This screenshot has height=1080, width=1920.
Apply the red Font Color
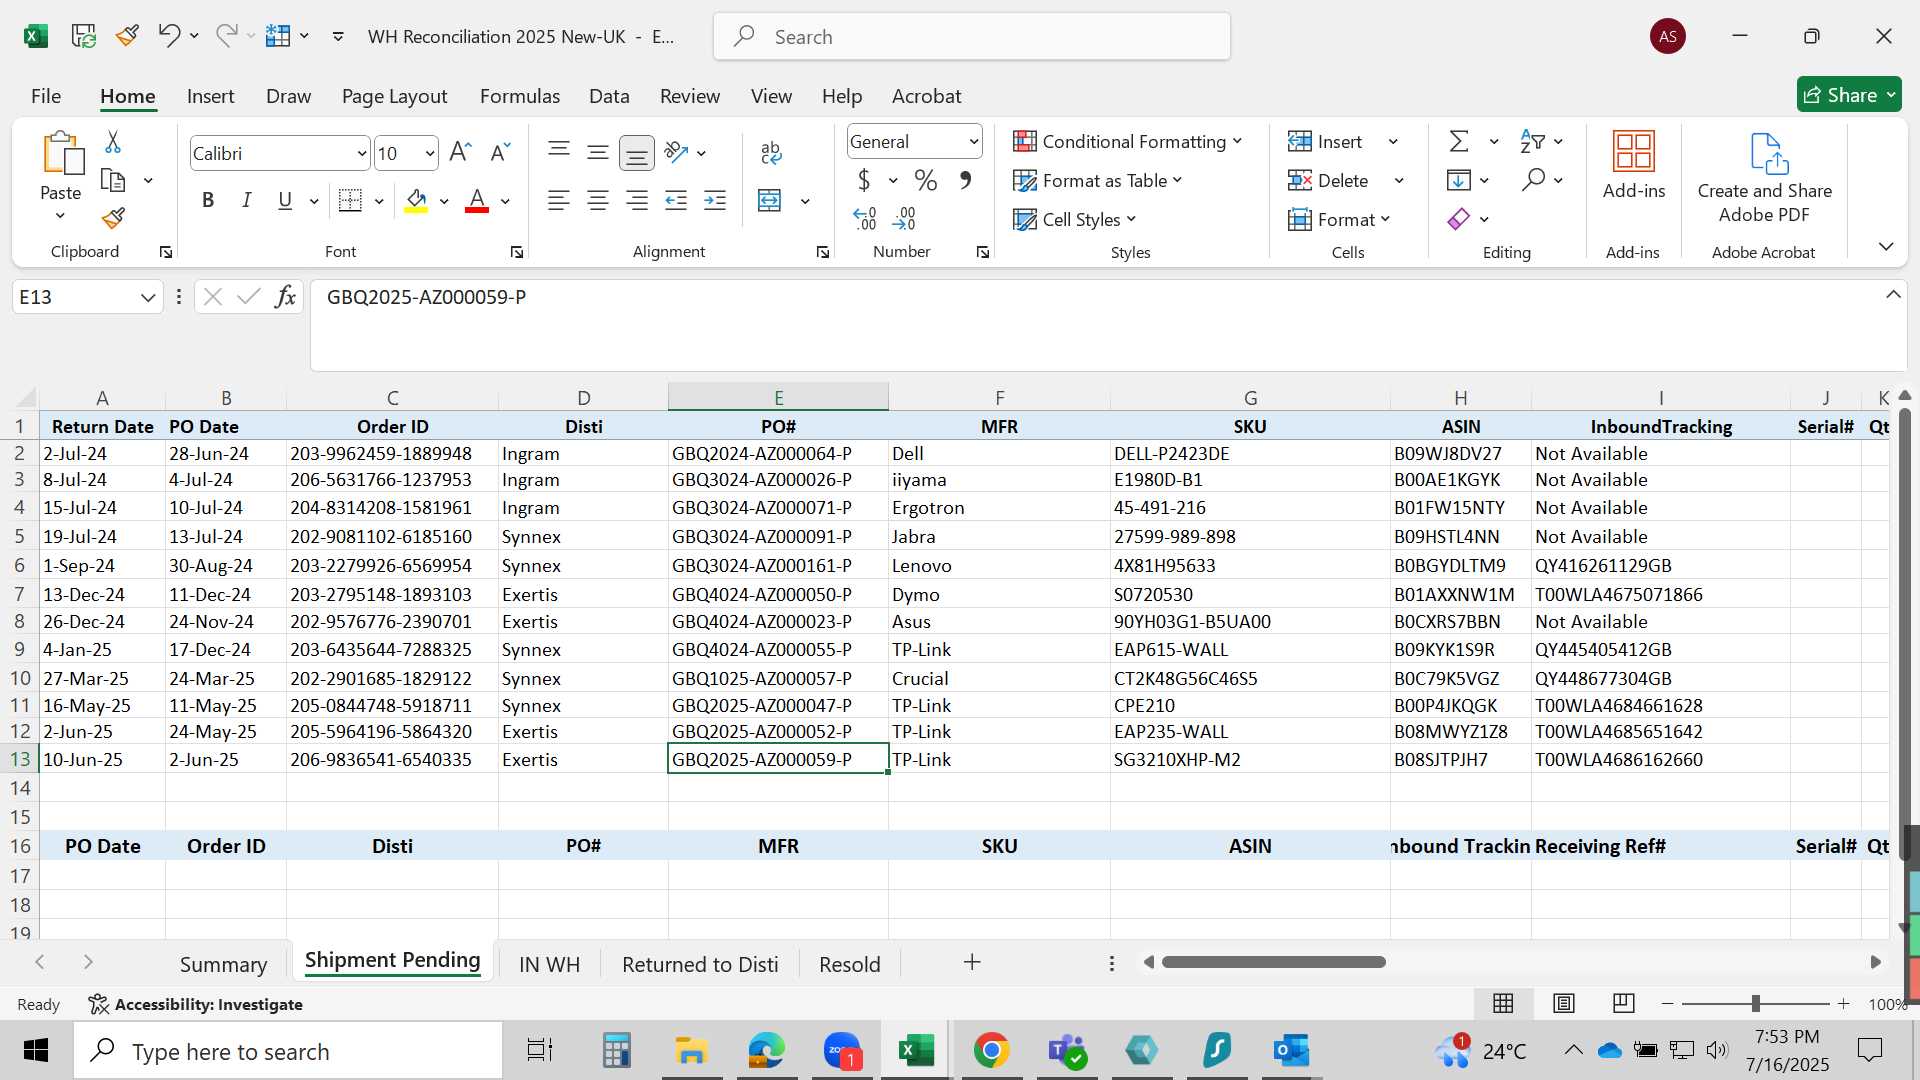477,200
